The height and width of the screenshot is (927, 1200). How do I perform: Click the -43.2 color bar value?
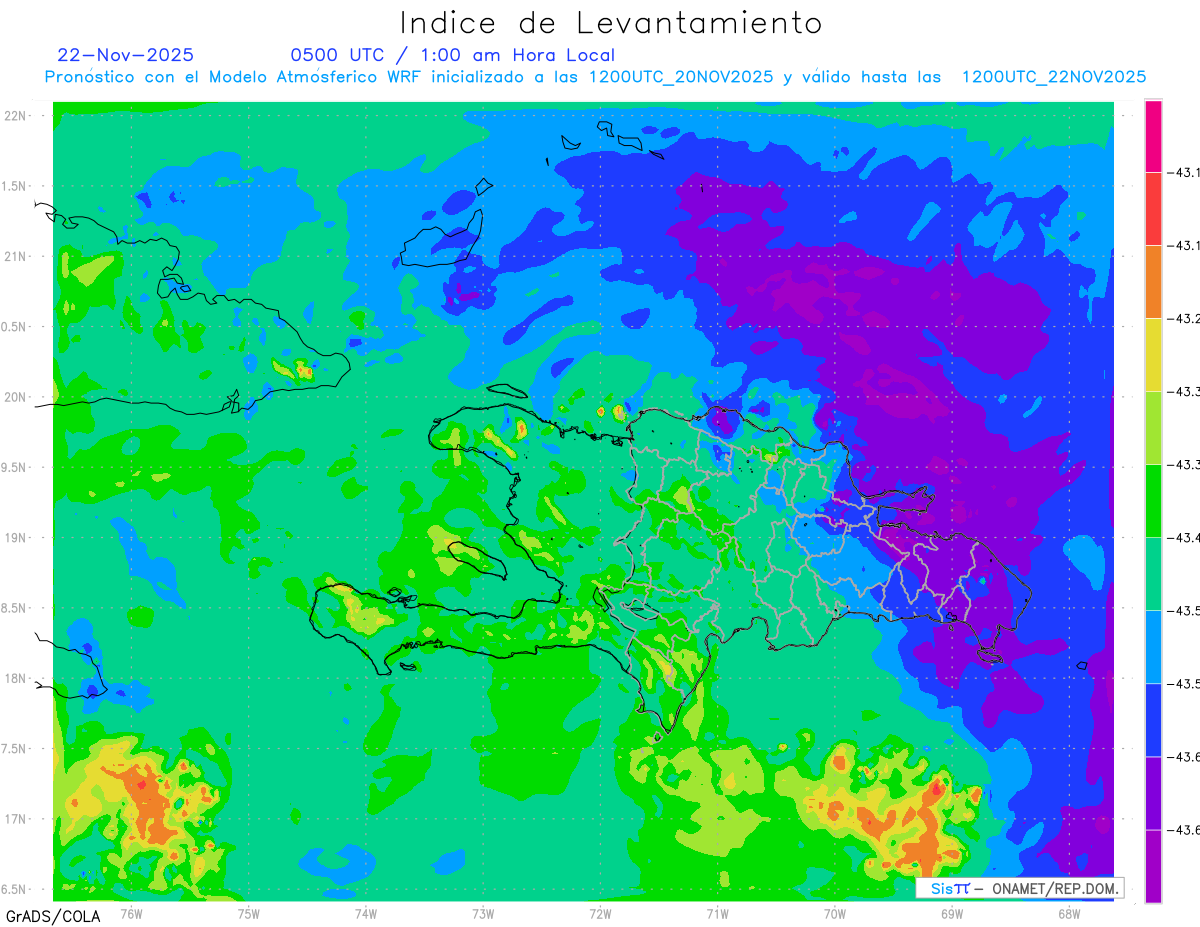coord(1186,319)
